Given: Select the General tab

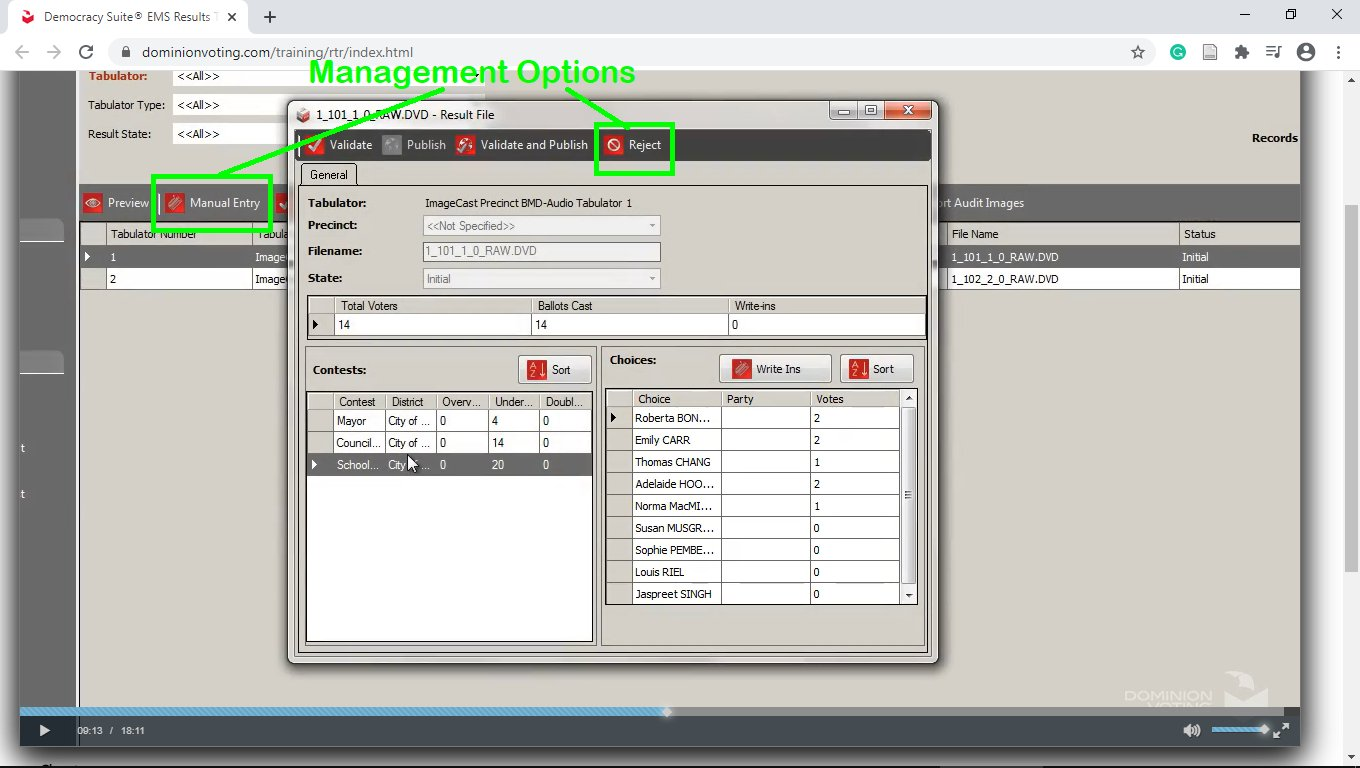Looking at the screenshot, I should pos(329,175).
